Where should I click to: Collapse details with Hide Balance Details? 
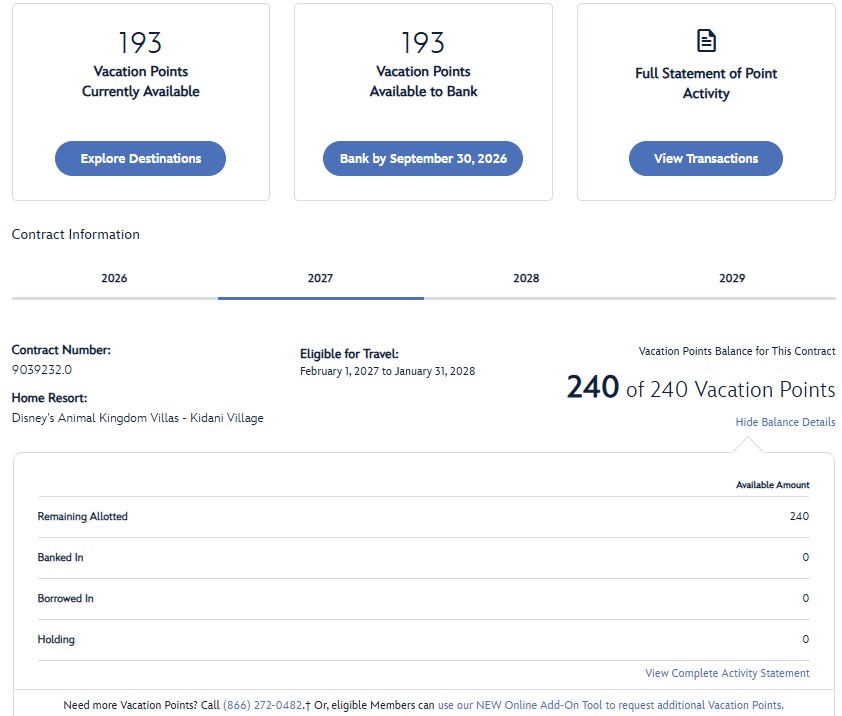[x=785, y=422]
